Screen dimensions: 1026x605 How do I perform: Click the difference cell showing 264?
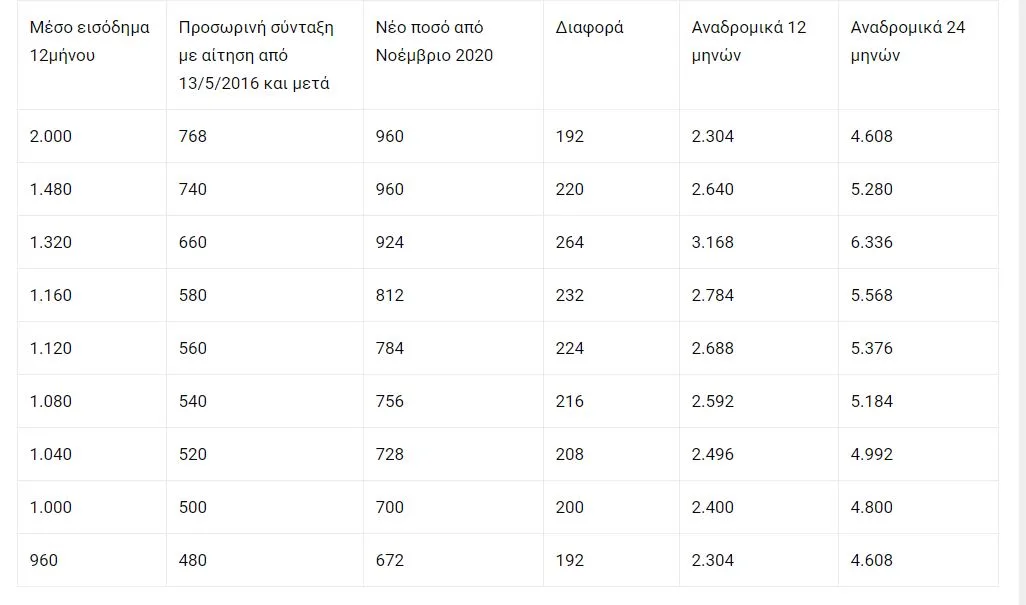[570, 242]
